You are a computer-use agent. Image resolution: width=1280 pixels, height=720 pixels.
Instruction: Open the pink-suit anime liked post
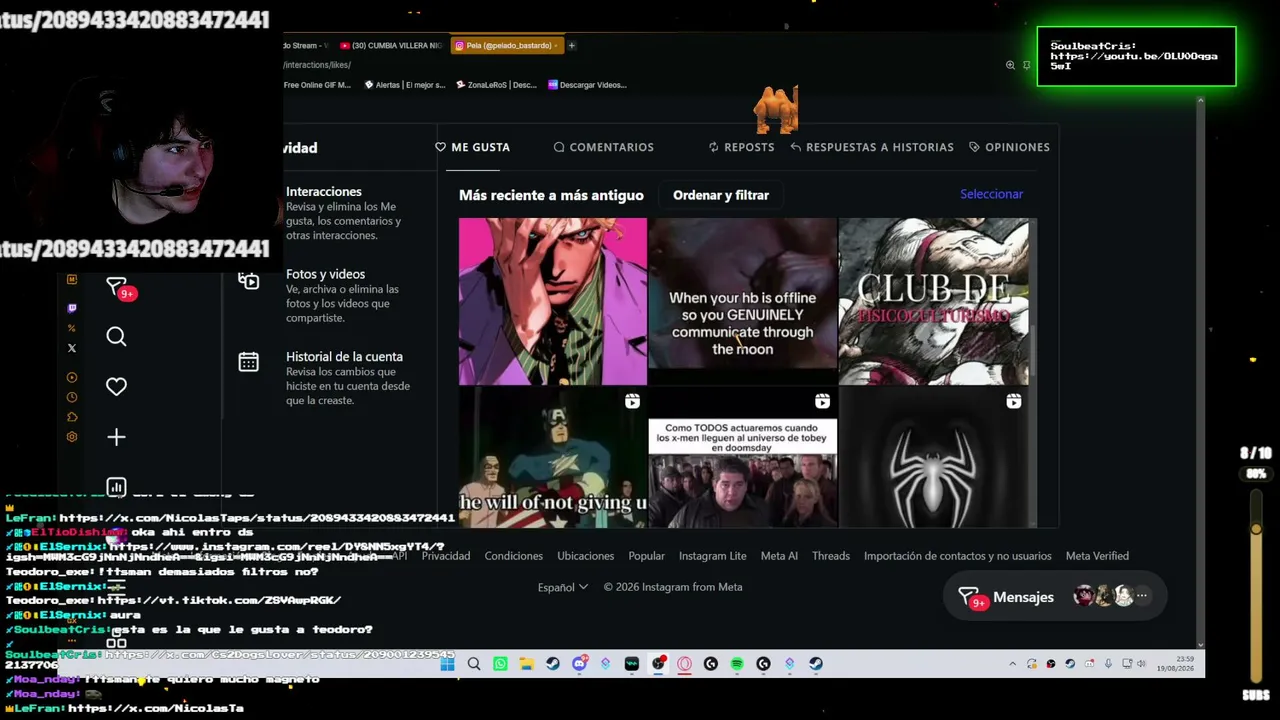[553, 301]
